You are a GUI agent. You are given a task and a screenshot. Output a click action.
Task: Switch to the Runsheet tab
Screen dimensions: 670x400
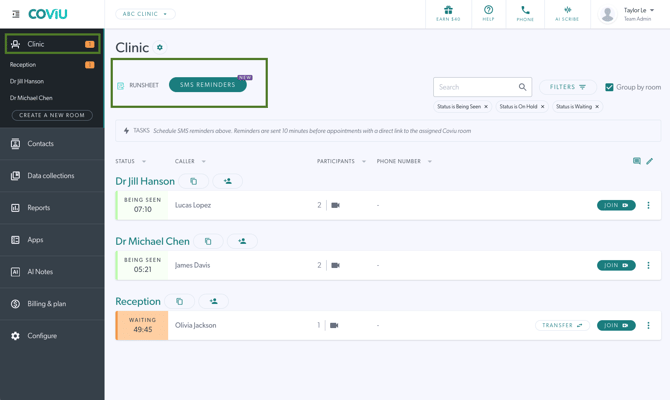point(138,85)
